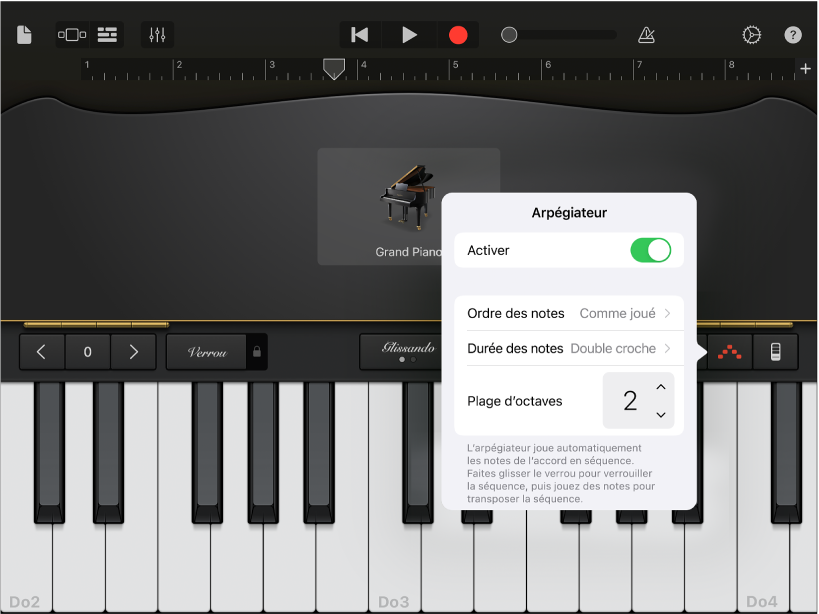Select the Grand Piano instrument thumbnail
819x614 pixels.
[x=408, y=206]
